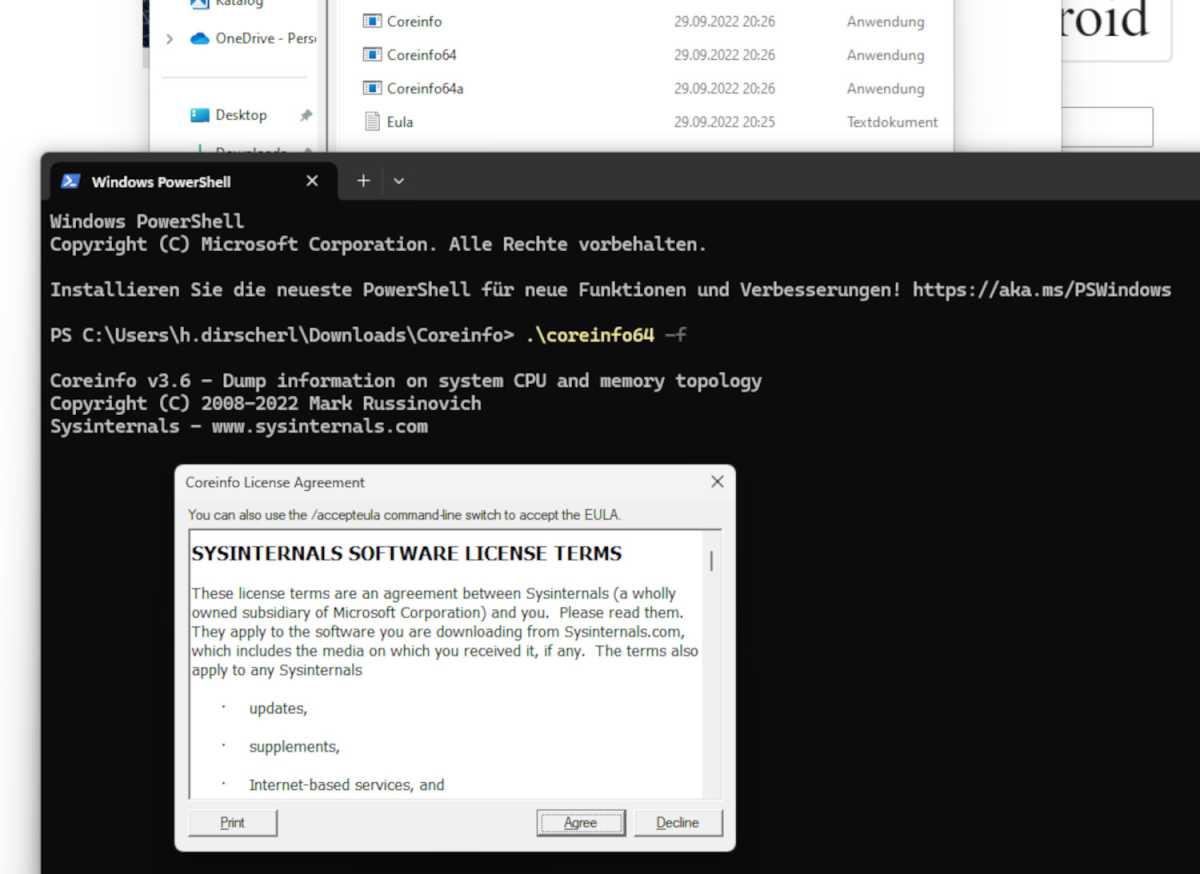Click the Decline button
The width and height of the screenshot is (1200, 874).
[677, 823]
